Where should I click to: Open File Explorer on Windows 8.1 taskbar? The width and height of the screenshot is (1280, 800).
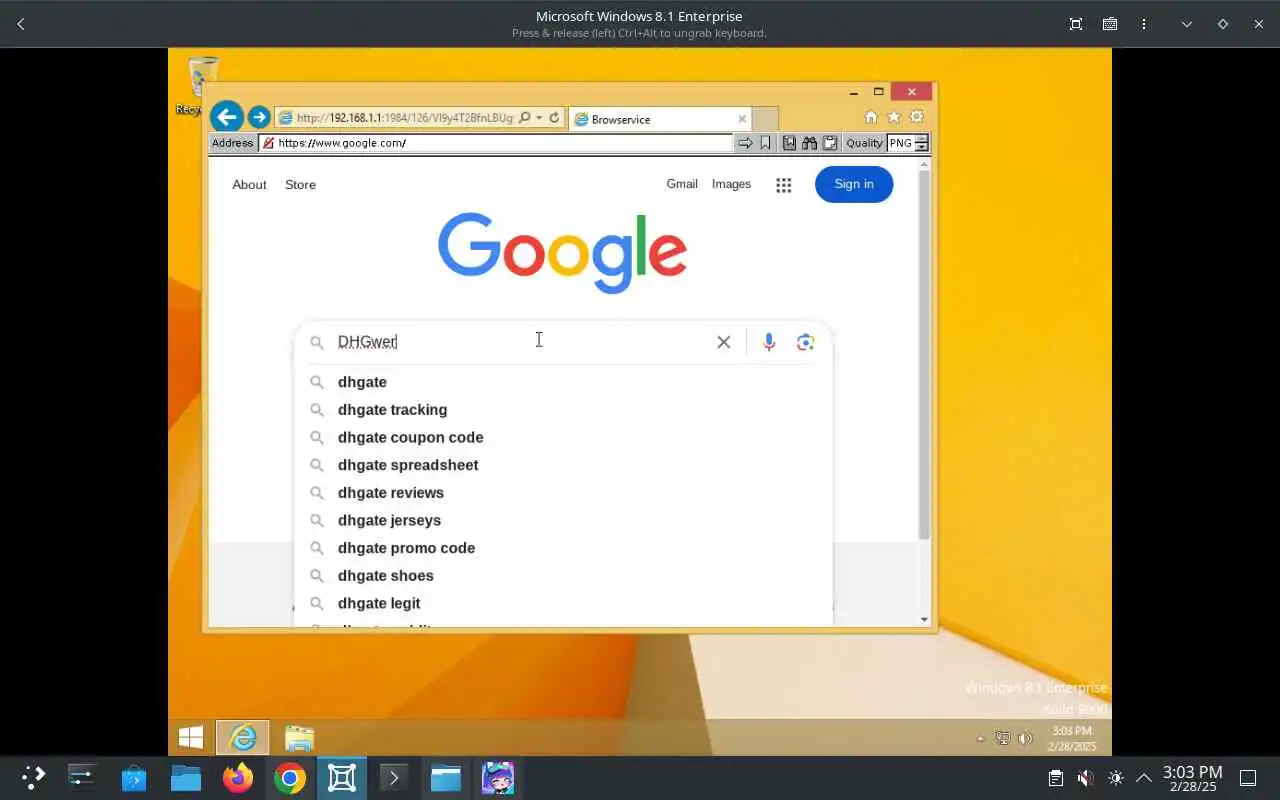tap(299, 738)
